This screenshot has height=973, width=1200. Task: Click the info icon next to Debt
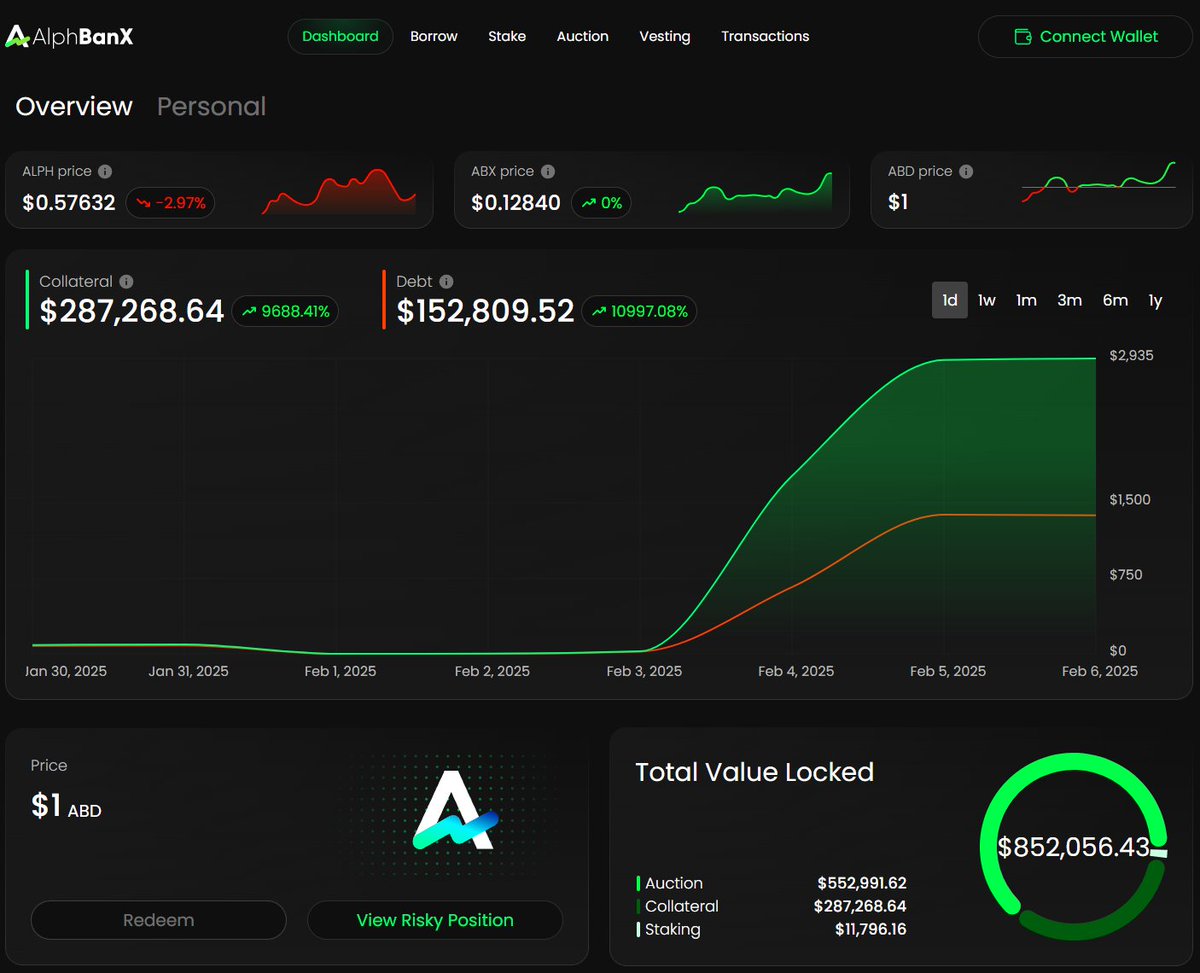446,282
